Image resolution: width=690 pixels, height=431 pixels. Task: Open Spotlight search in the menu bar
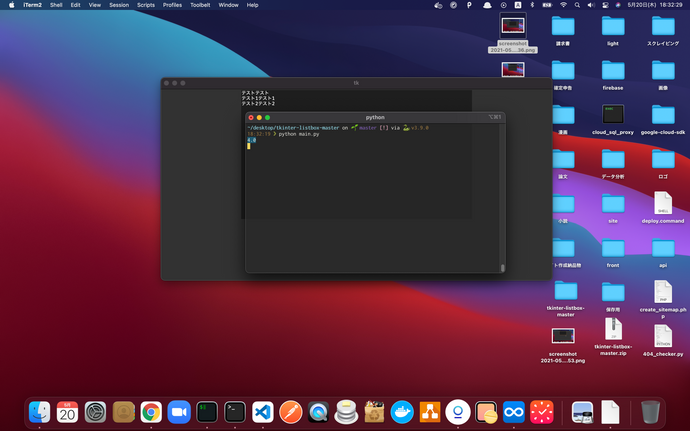pyautogui.click(x=577, y=5)
